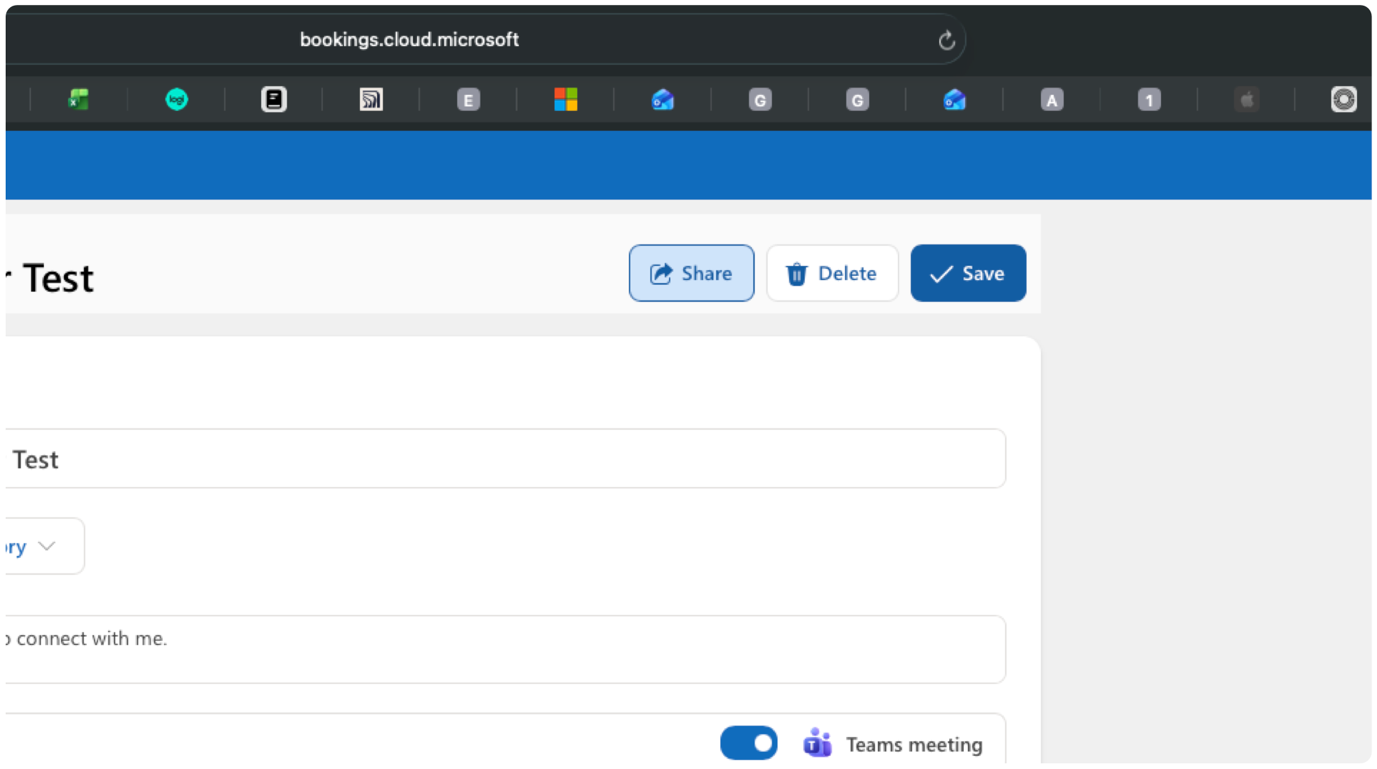Open the Apple logo favorite icon
Image resolution: width=1377 pixels, height=769 pixels.
(1246, 99)
